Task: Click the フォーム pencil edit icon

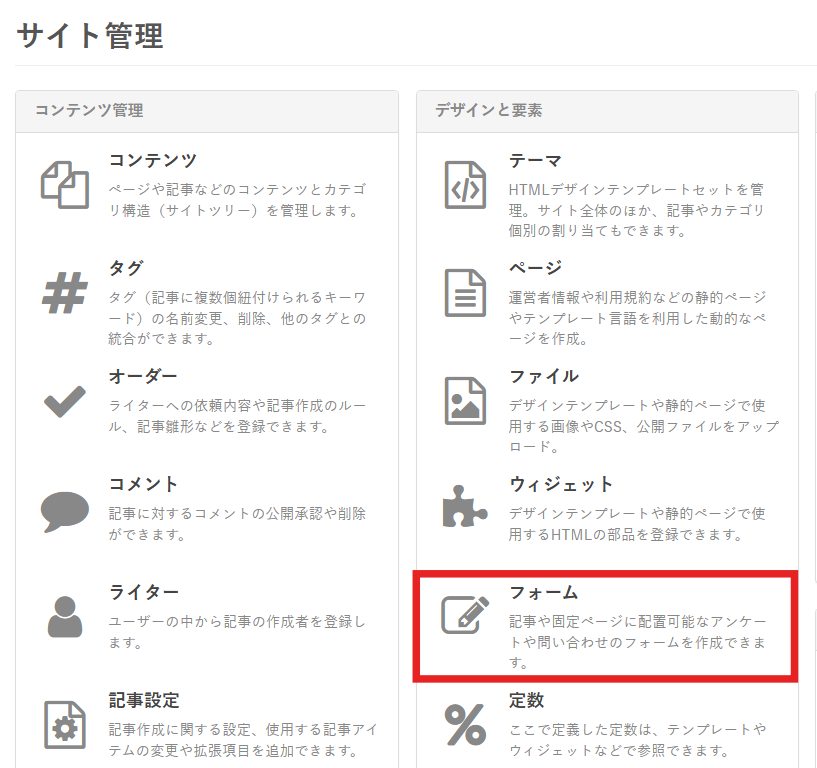Action: coord(465,616)
